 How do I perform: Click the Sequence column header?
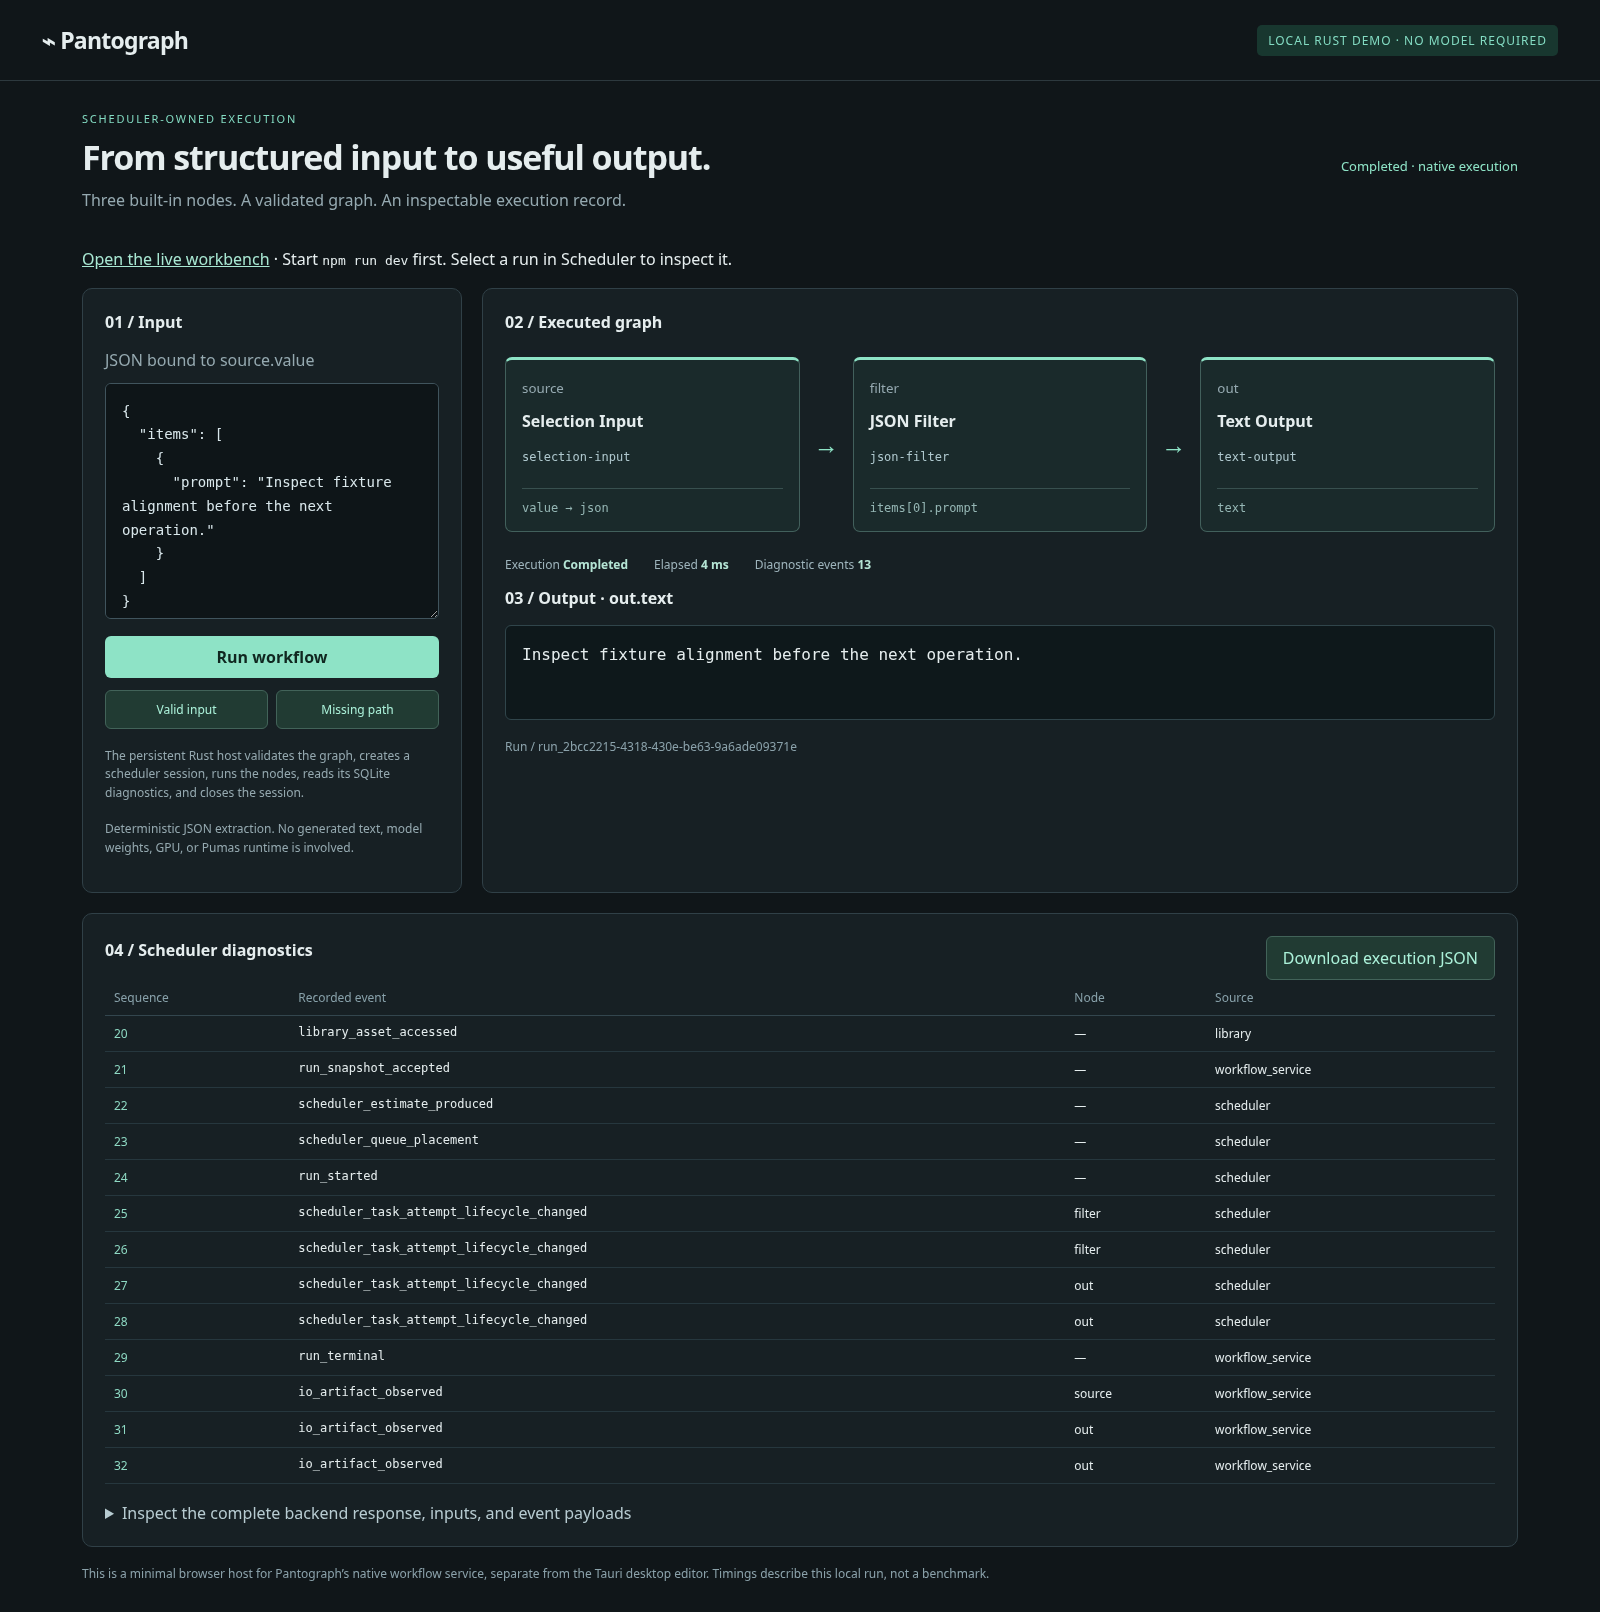click(141, 997)
